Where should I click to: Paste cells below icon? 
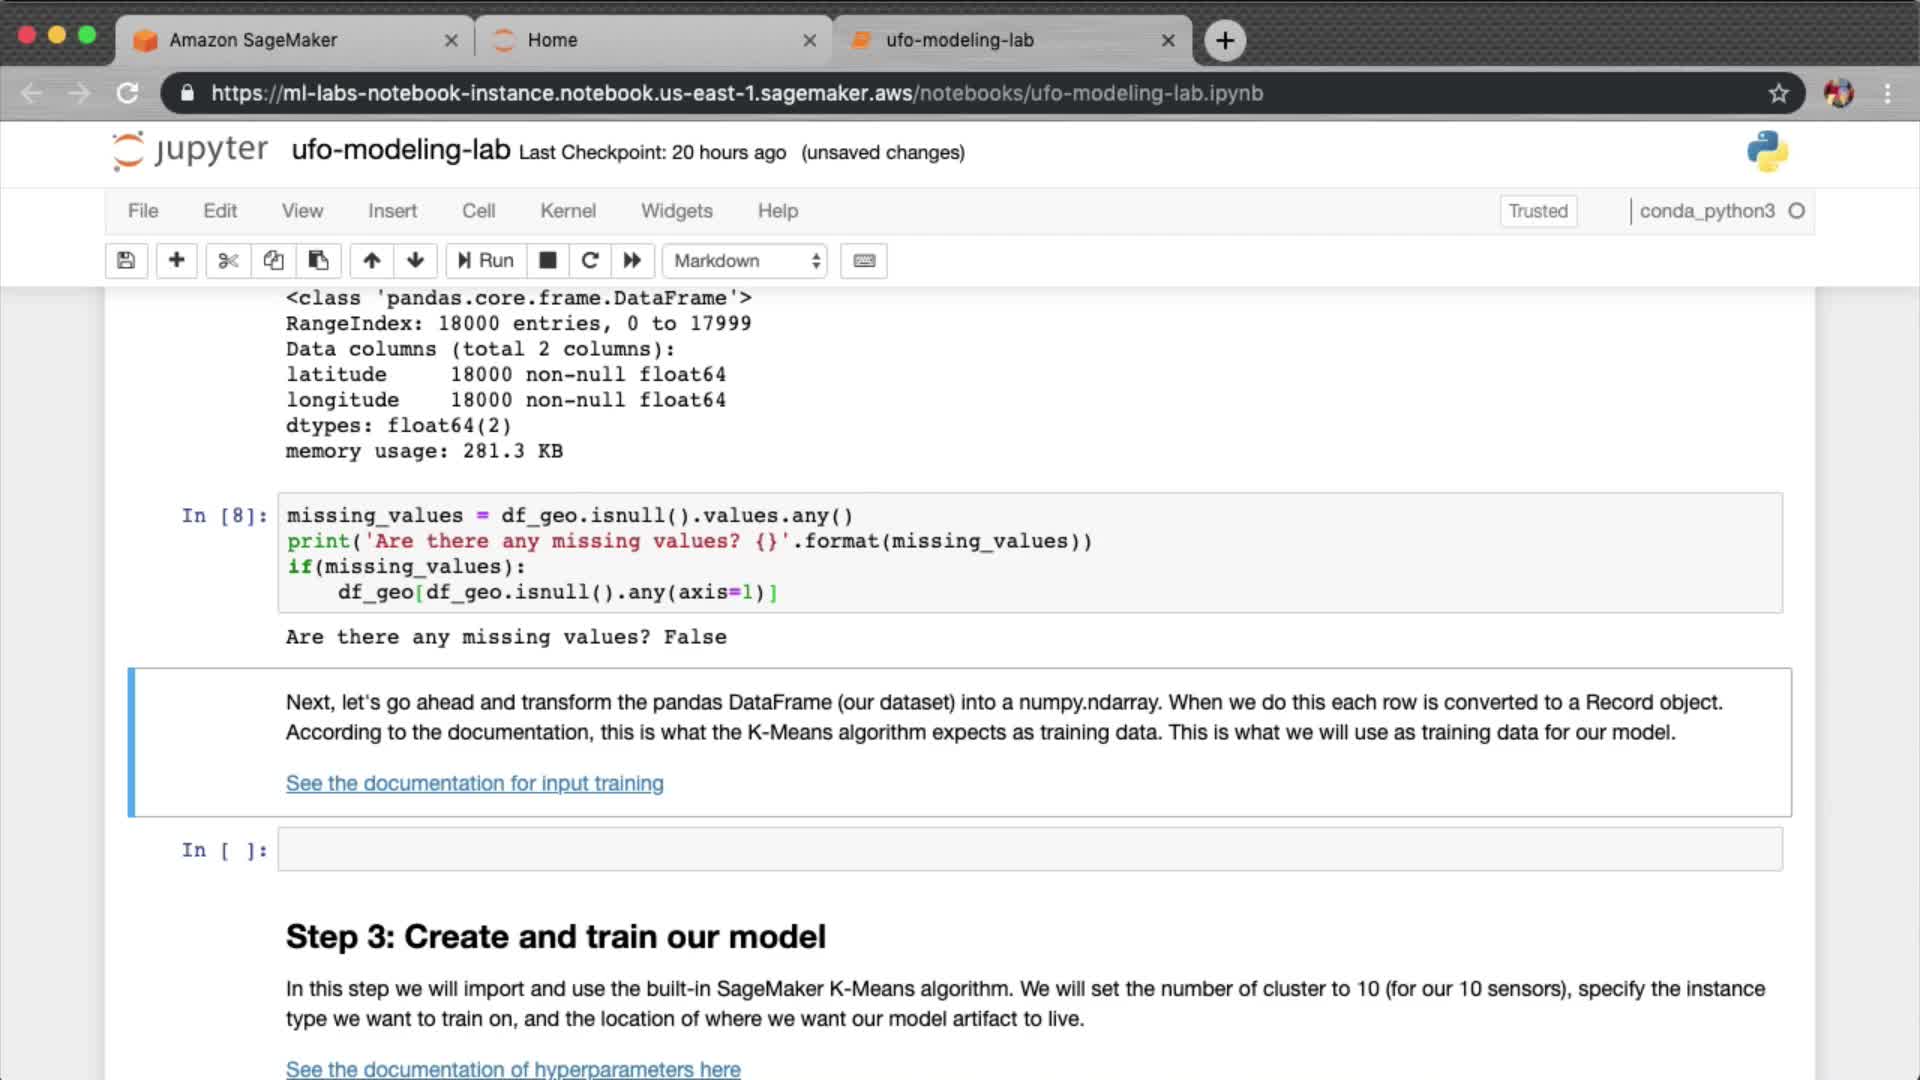pos(318,261)
